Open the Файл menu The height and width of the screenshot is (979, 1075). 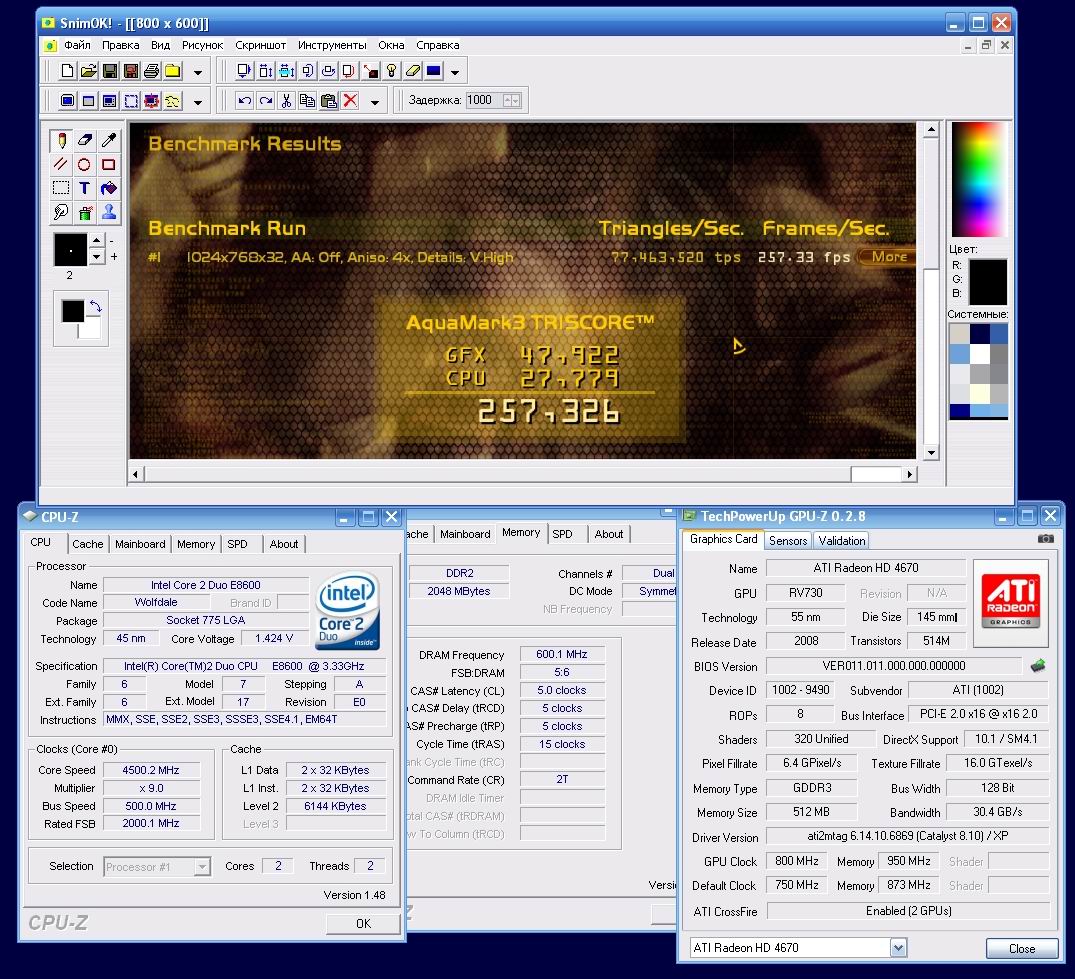(77, 45)
